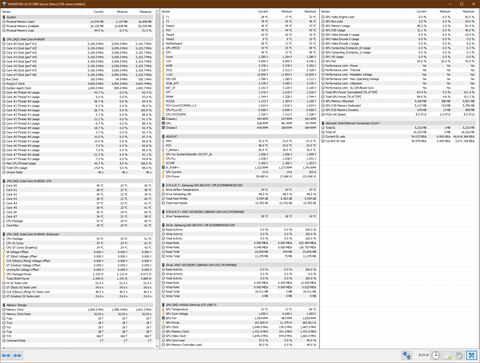Image resolution: width=480 pixels, height=363 pixels.
Task: Select the Tras memory timing row
Action: [x=78, y=332]
